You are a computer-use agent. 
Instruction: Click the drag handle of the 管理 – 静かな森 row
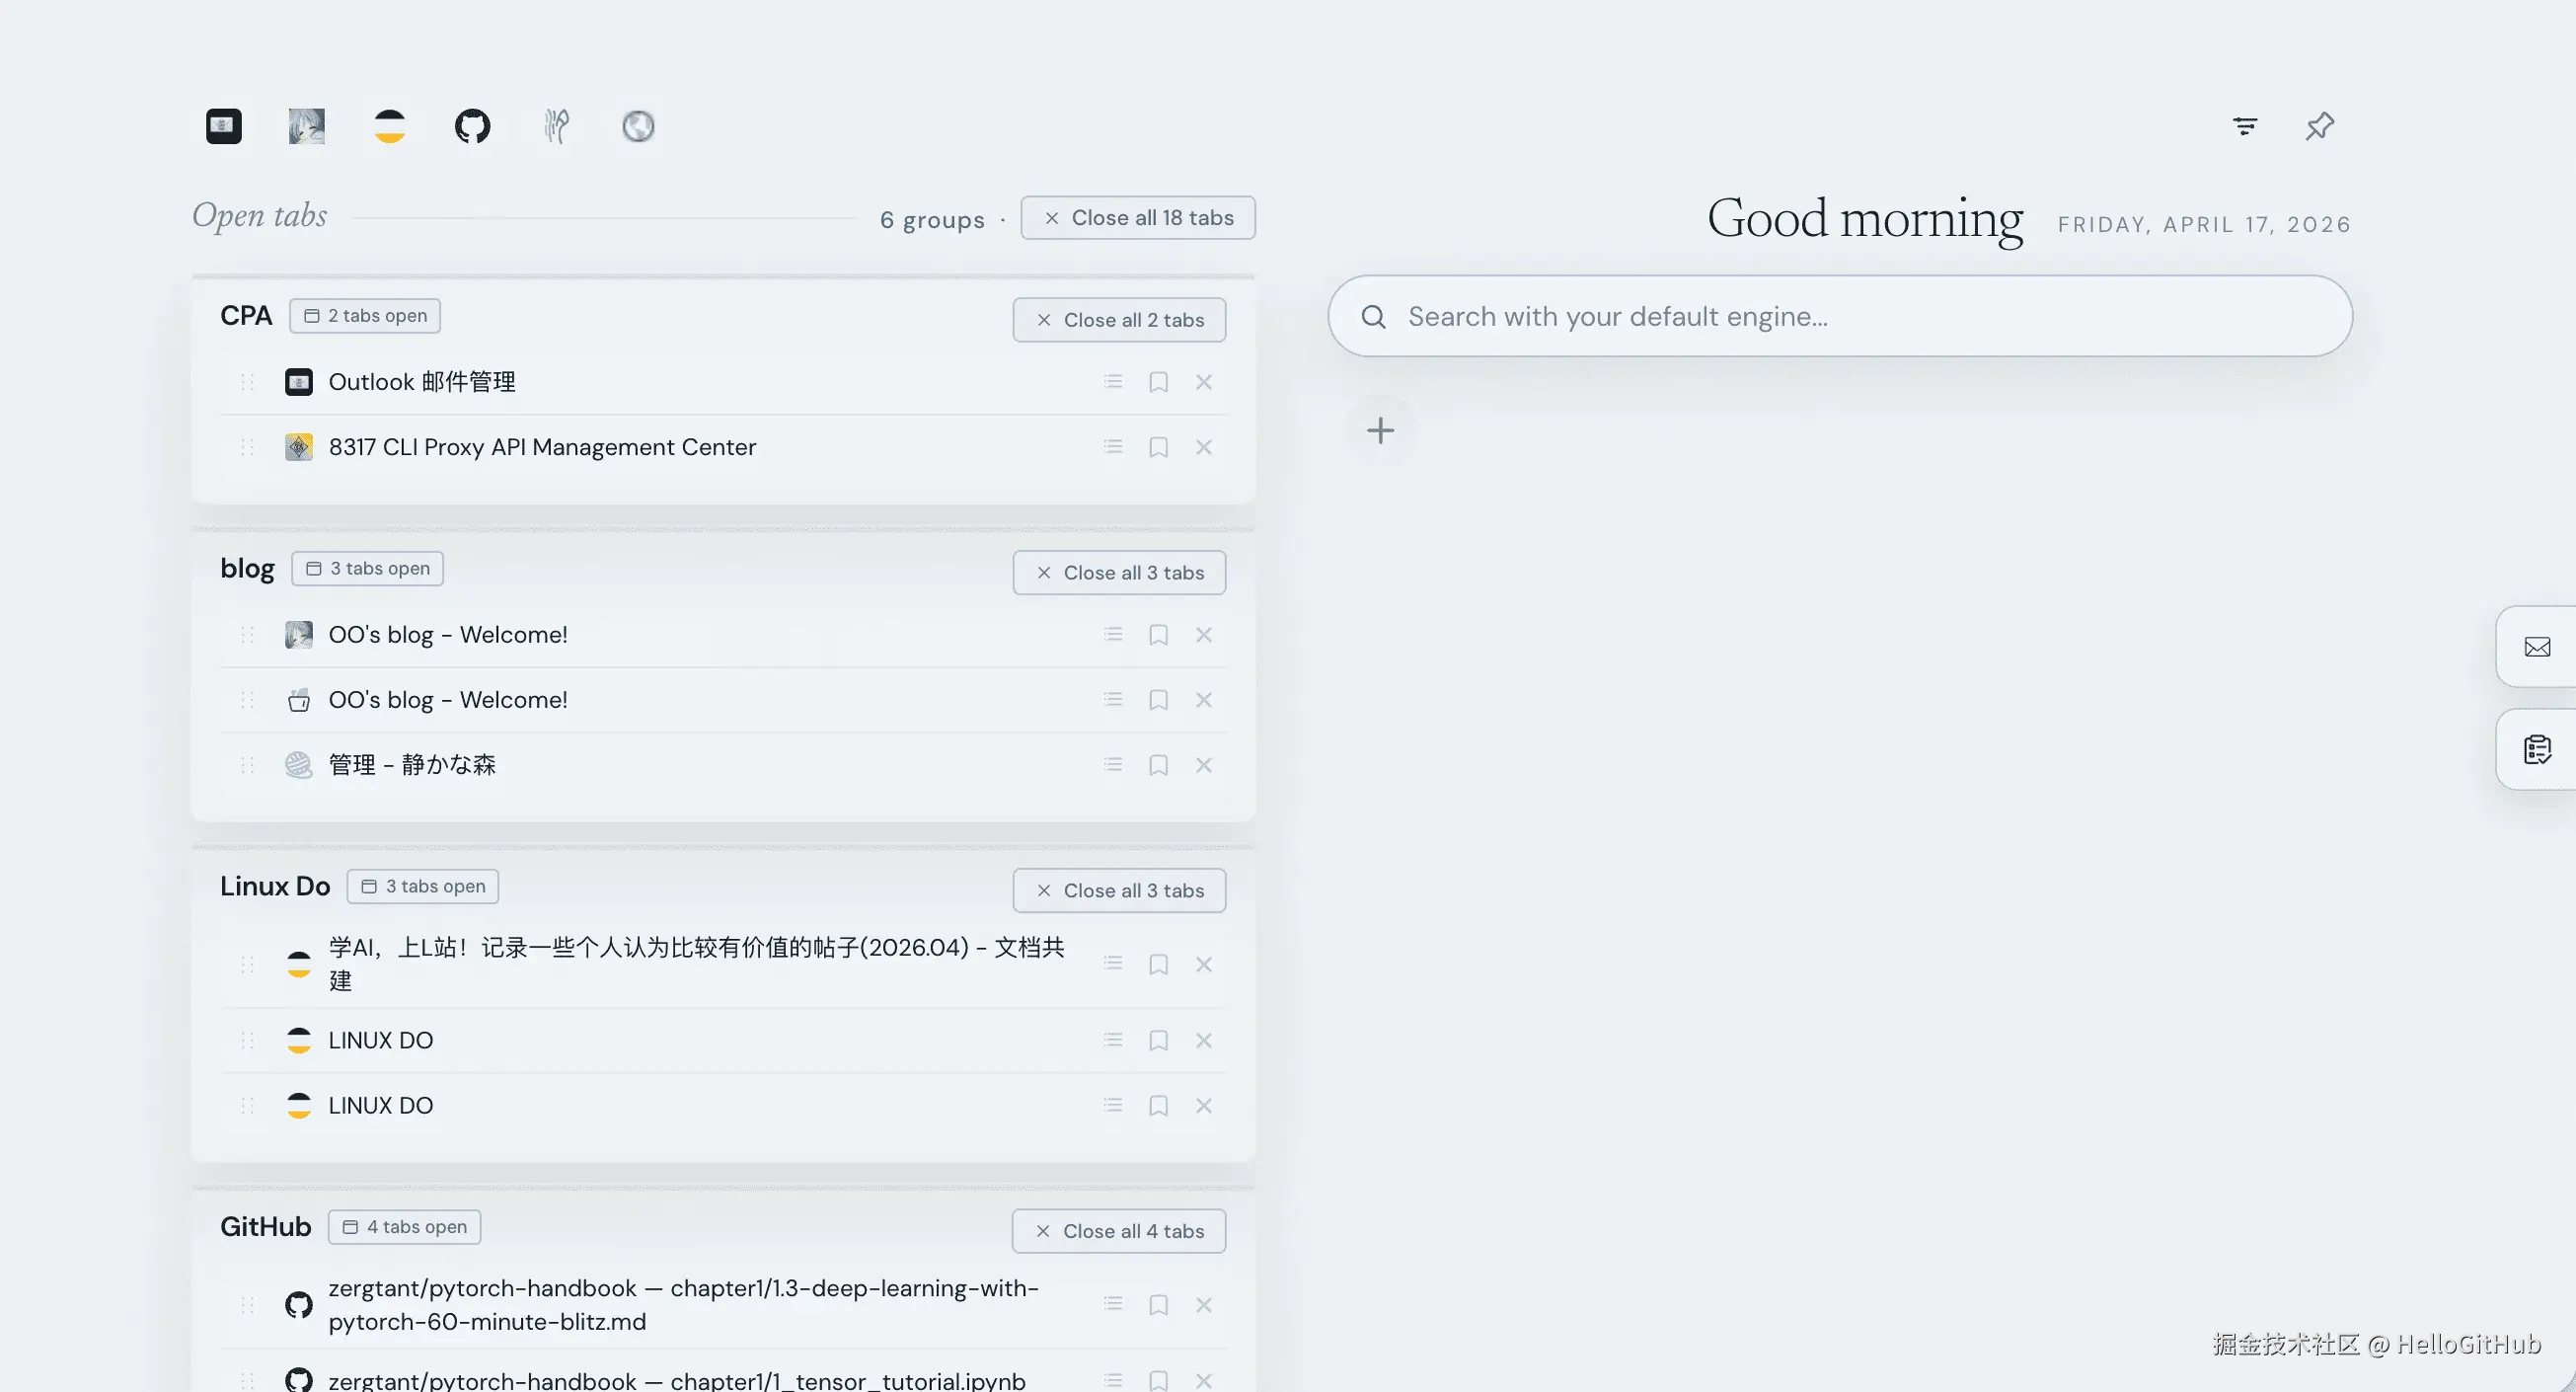pyautogui.click(x=248, y=765)
